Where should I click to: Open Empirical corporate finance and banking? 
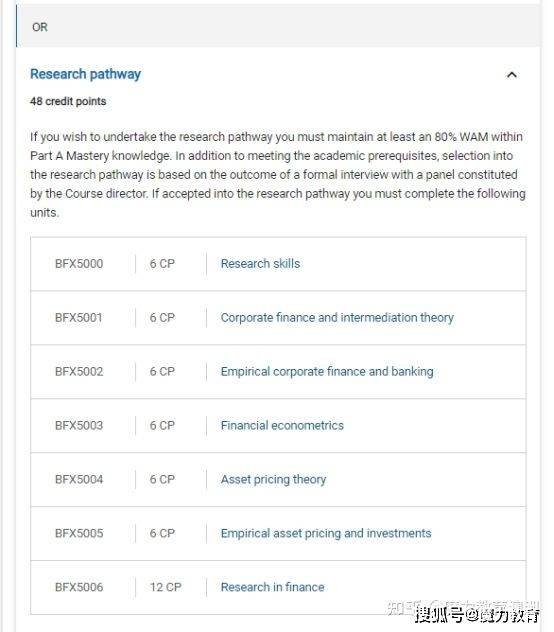[x=327, y=372]
